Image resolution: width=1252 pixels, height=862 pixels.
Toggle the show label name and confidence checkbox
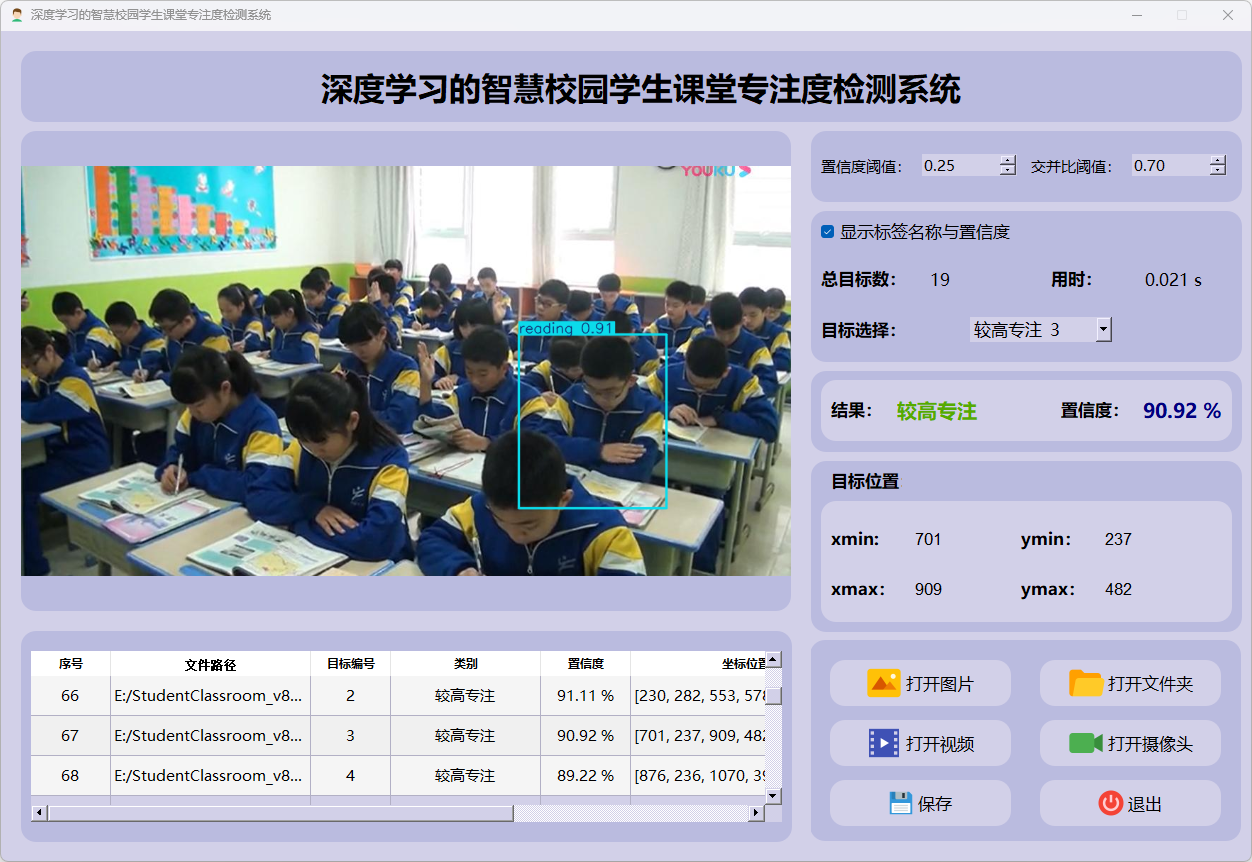click(828, 232)
